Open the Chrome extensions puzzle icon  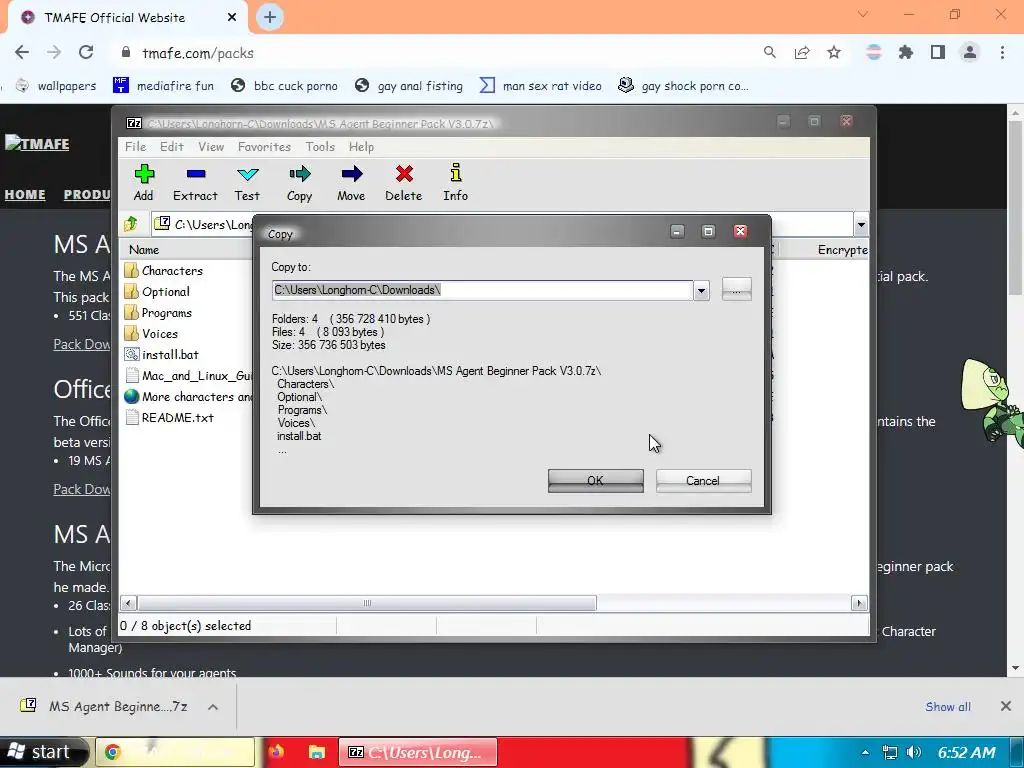click(906, 52)
